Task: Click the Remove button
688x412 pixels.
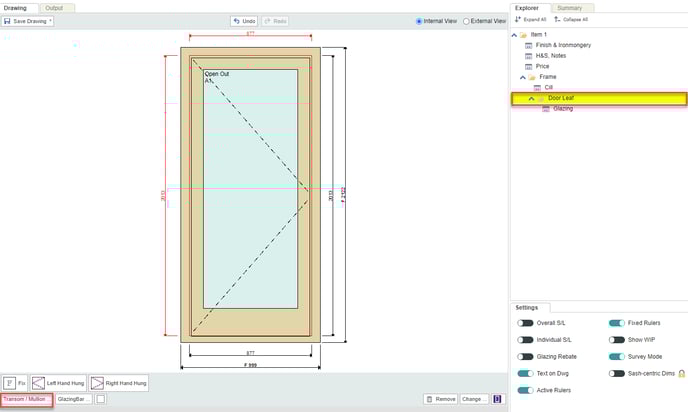Action: click(440, 398)
